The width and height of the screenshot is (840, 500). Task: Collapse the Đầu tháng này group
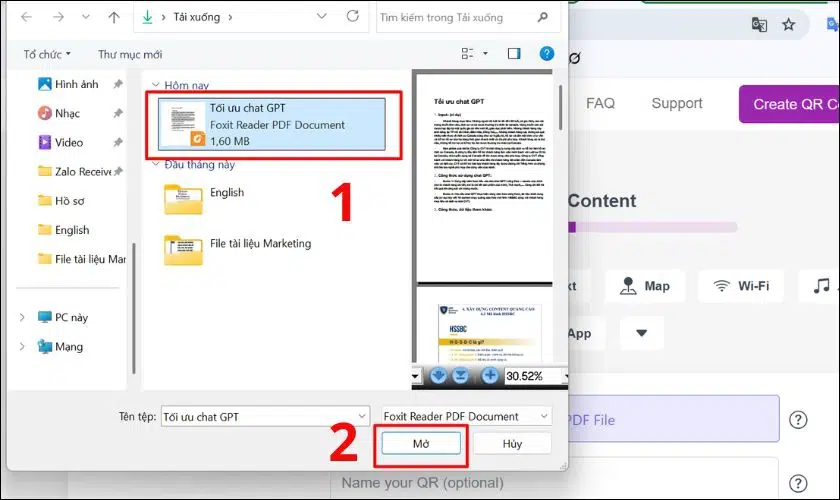point(155,164)
